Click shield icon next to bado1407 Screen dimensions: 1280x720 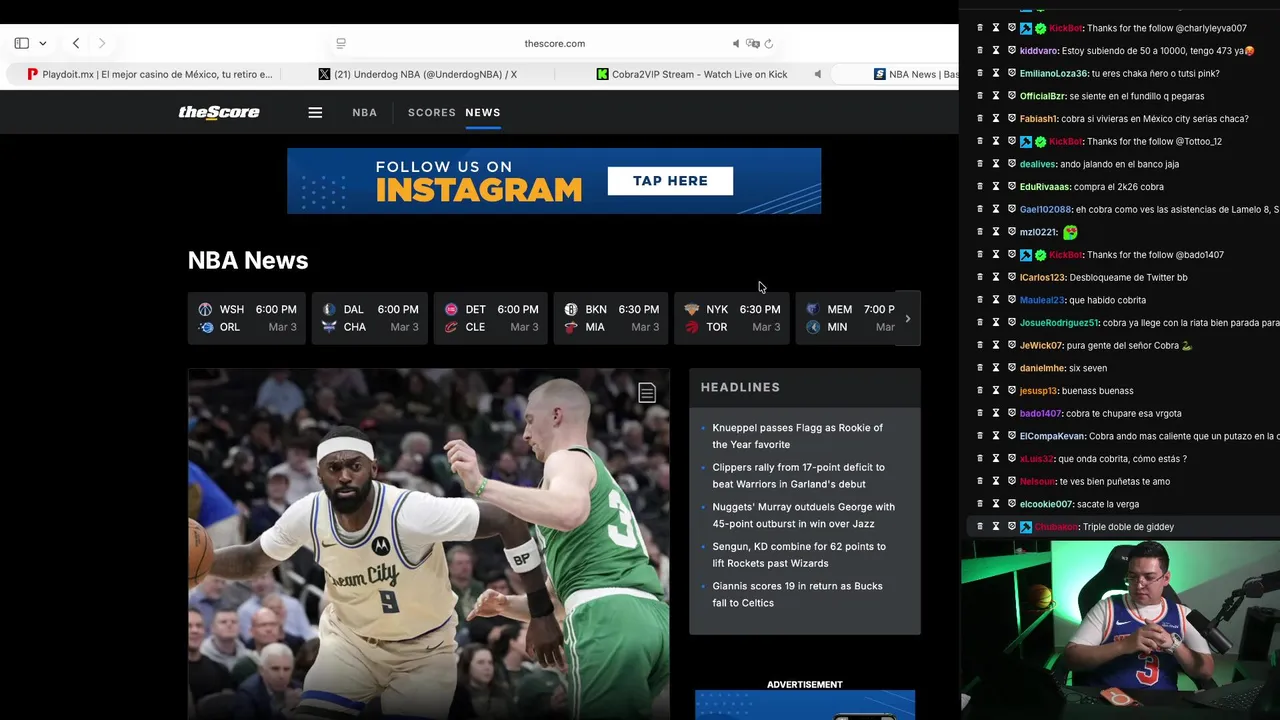click(x=1012, y=413)
